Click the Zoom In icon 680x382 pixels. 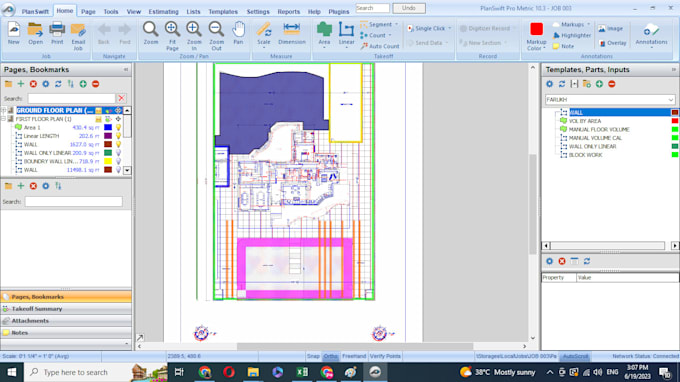[194, 36]
